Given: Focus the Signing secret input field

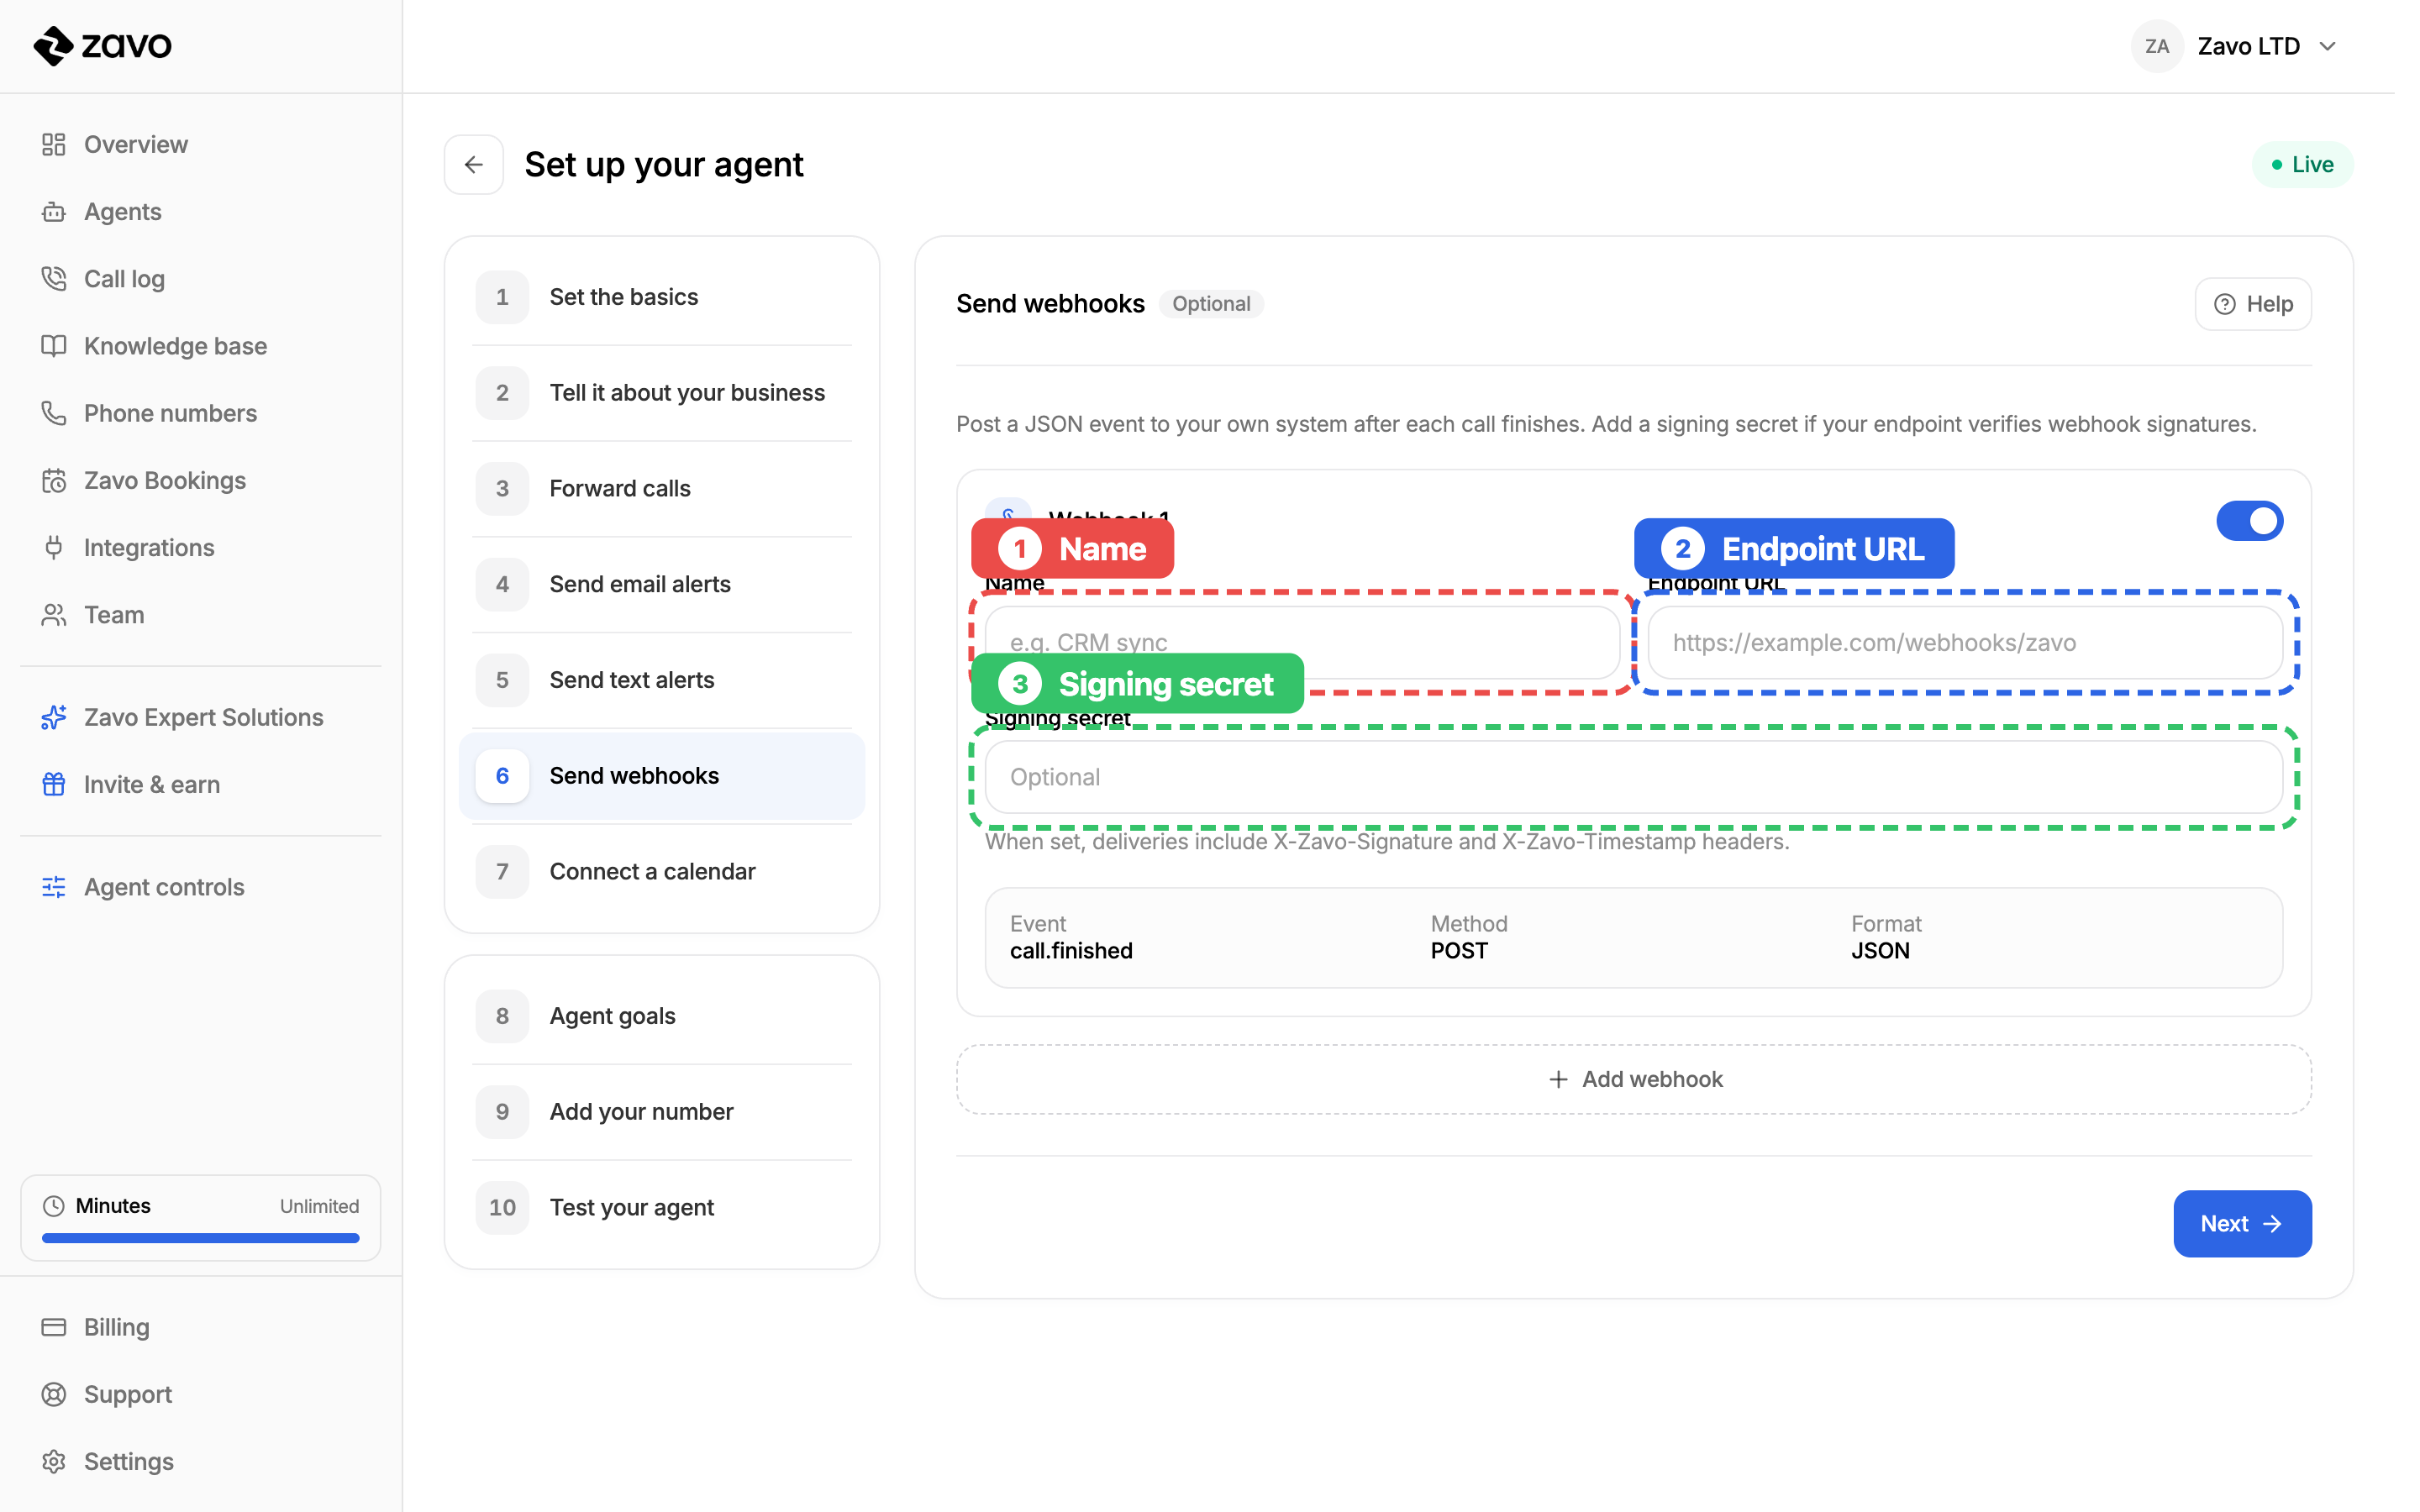Looking at the screenshot, I should pyautogui.click(x=1633, y=777).
